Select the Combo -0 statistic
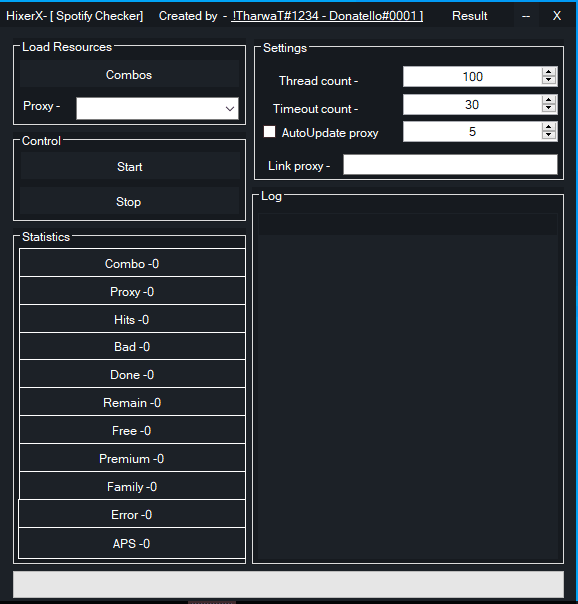The height and width of the screenshot is (604, 578). point(132,263)
